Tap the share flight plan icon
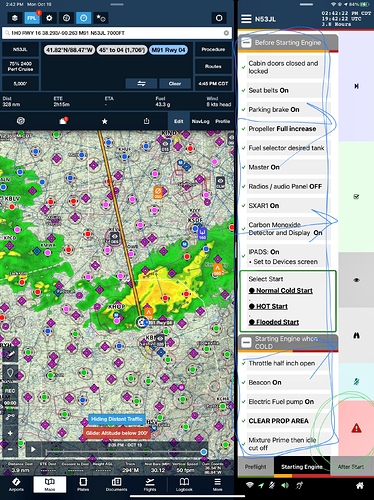374x500 pixels. point(146,121)
